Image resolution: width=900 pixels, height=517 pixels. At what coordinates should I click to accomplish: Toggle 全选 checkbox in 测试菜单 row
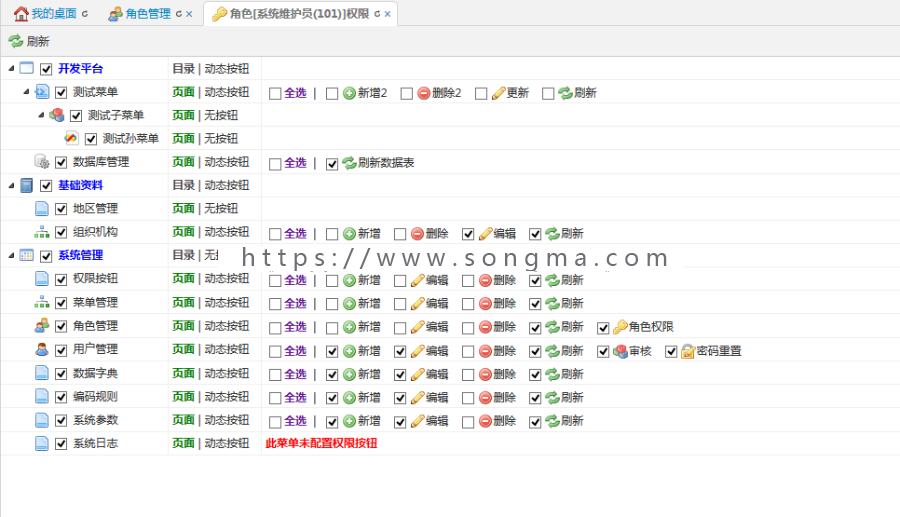(x=275, y=94)
